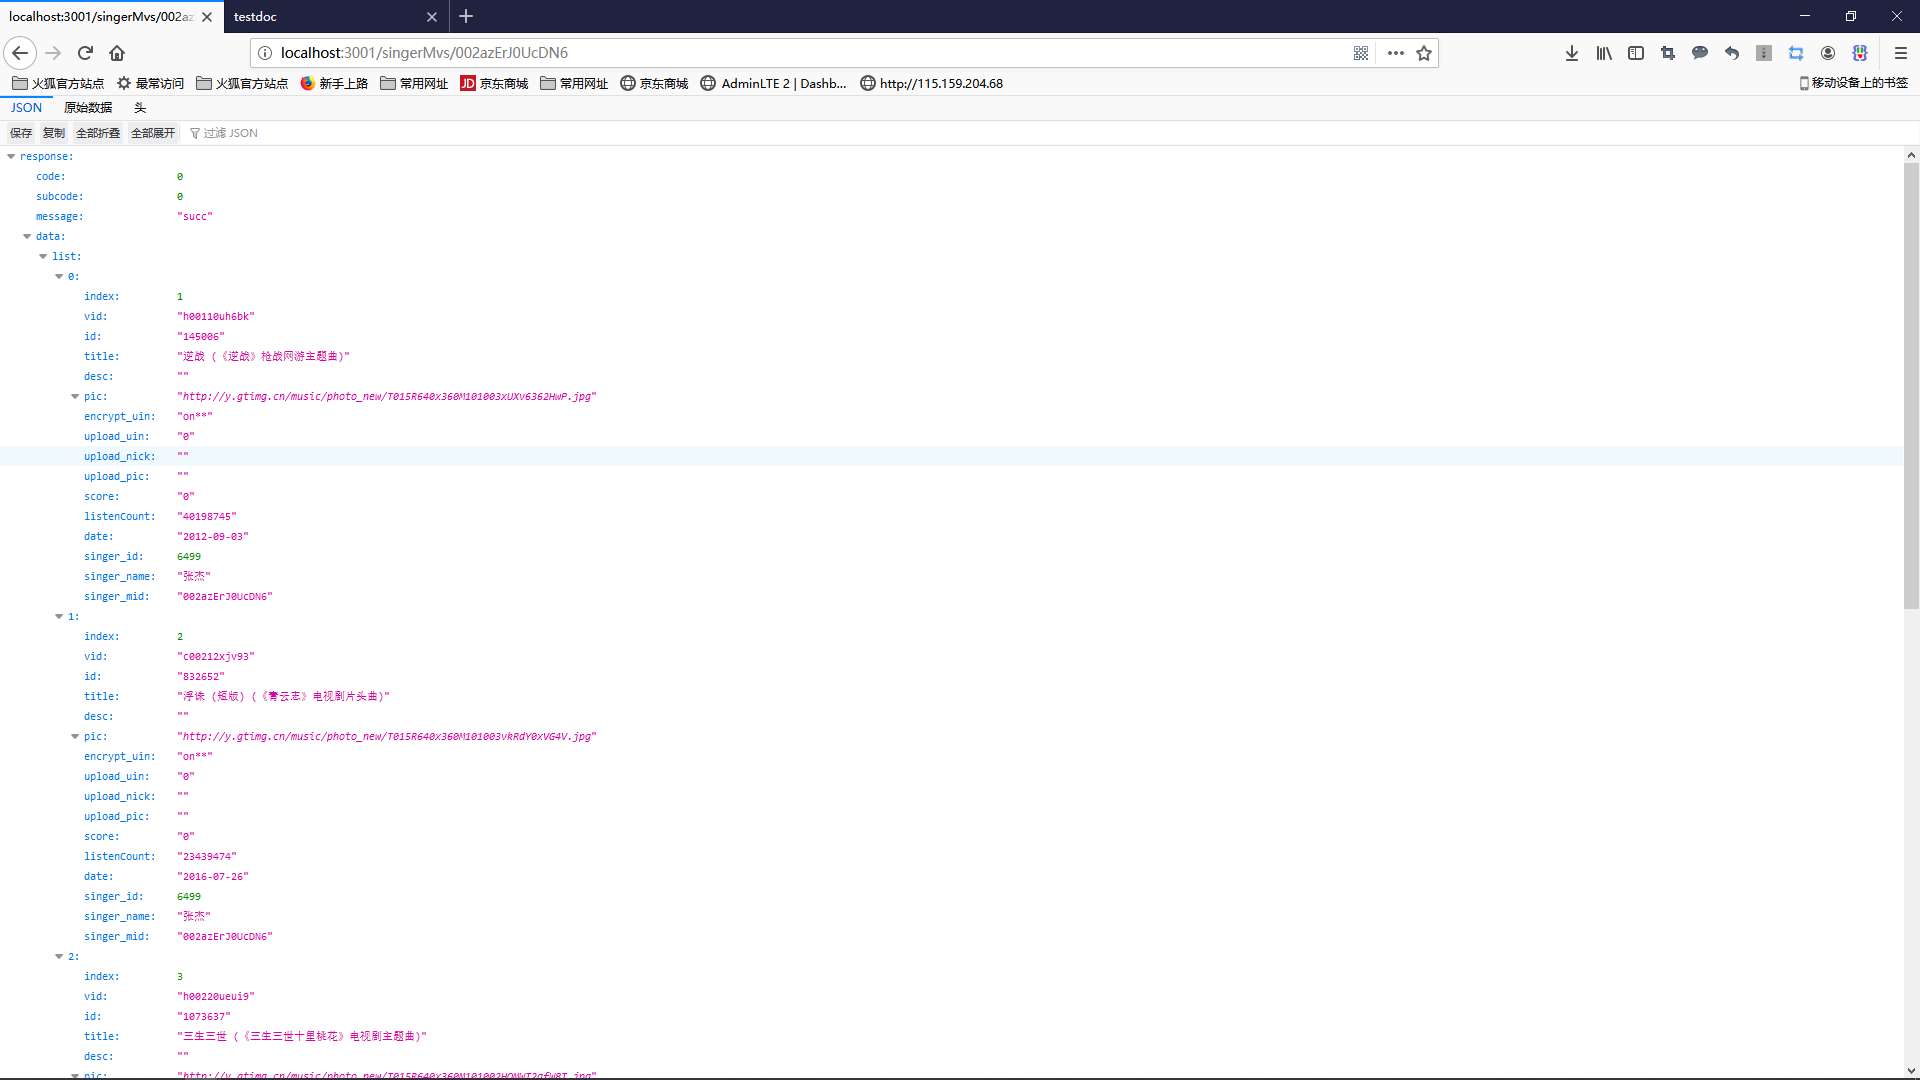
Task: Open the hamburger application menu
Action: click(1901, 53)
